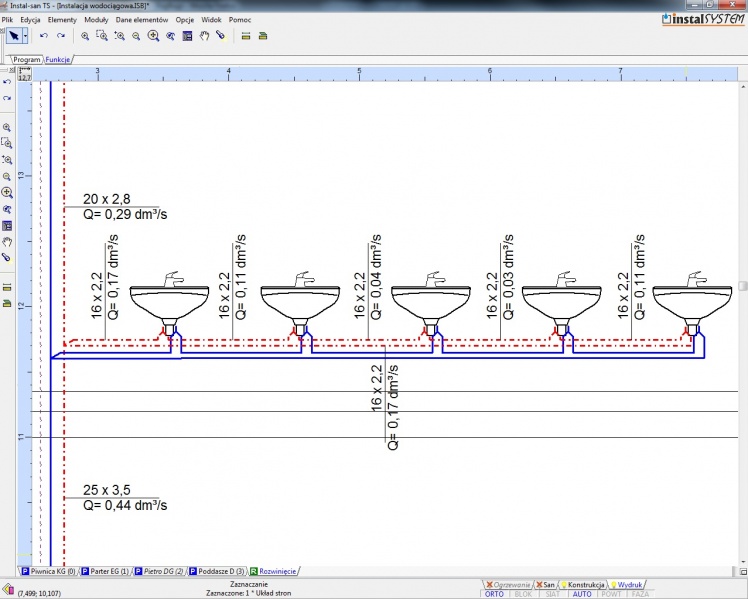Open the Dane elementów menu
The height and width of the screenshot is (599, 748).
tap(143, 19)
